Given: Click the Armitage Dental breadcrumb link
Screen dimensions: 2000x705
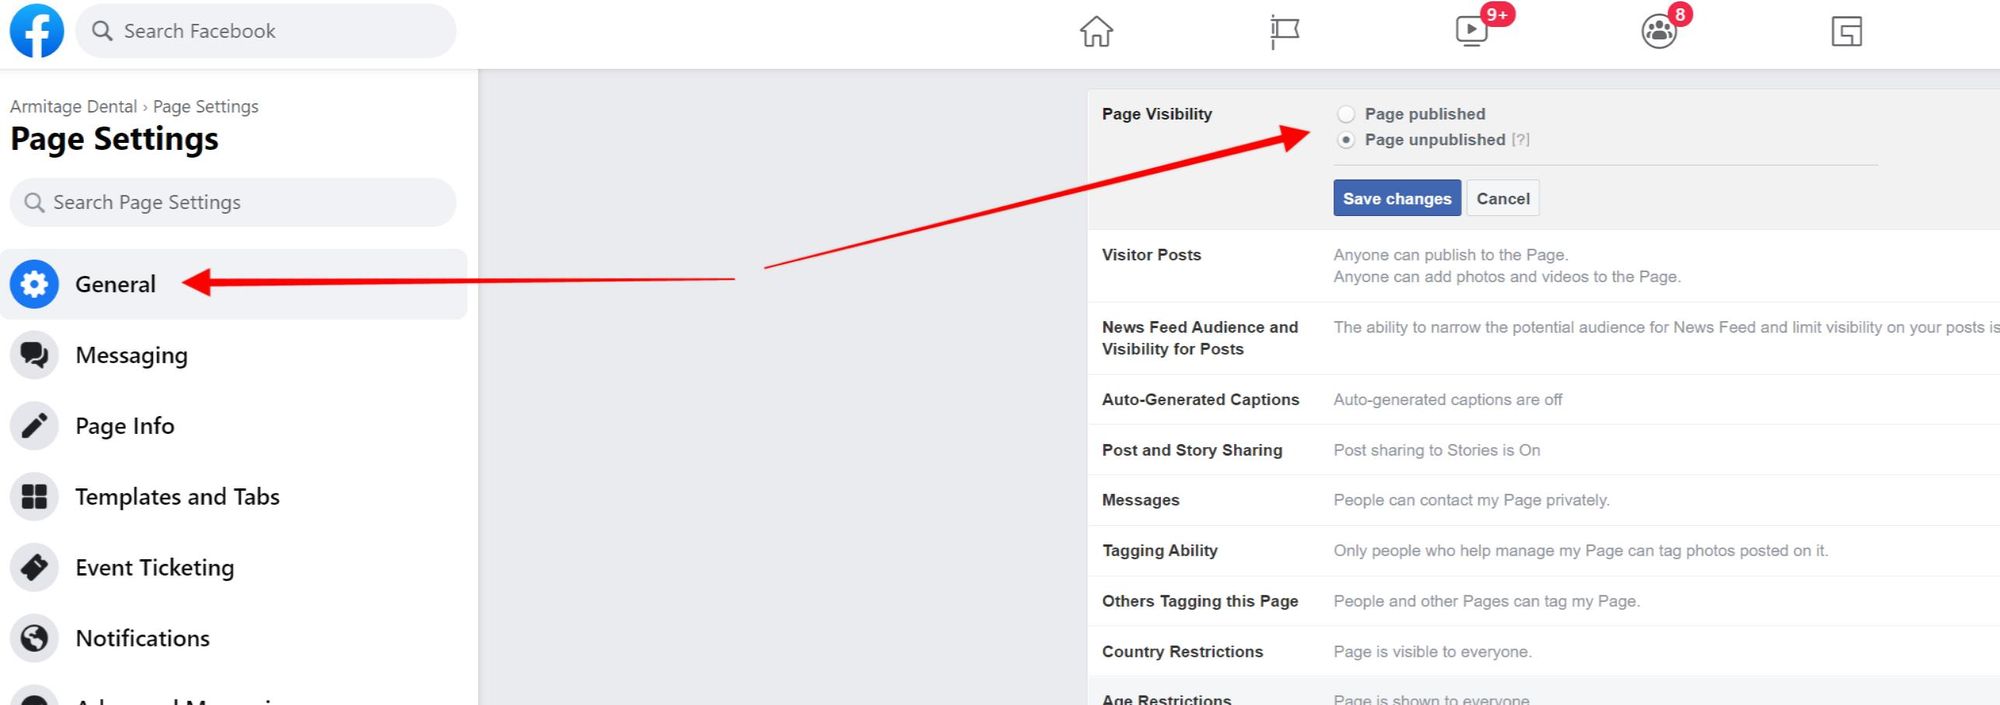Looking at the screenshot, I should coord(73,107).
